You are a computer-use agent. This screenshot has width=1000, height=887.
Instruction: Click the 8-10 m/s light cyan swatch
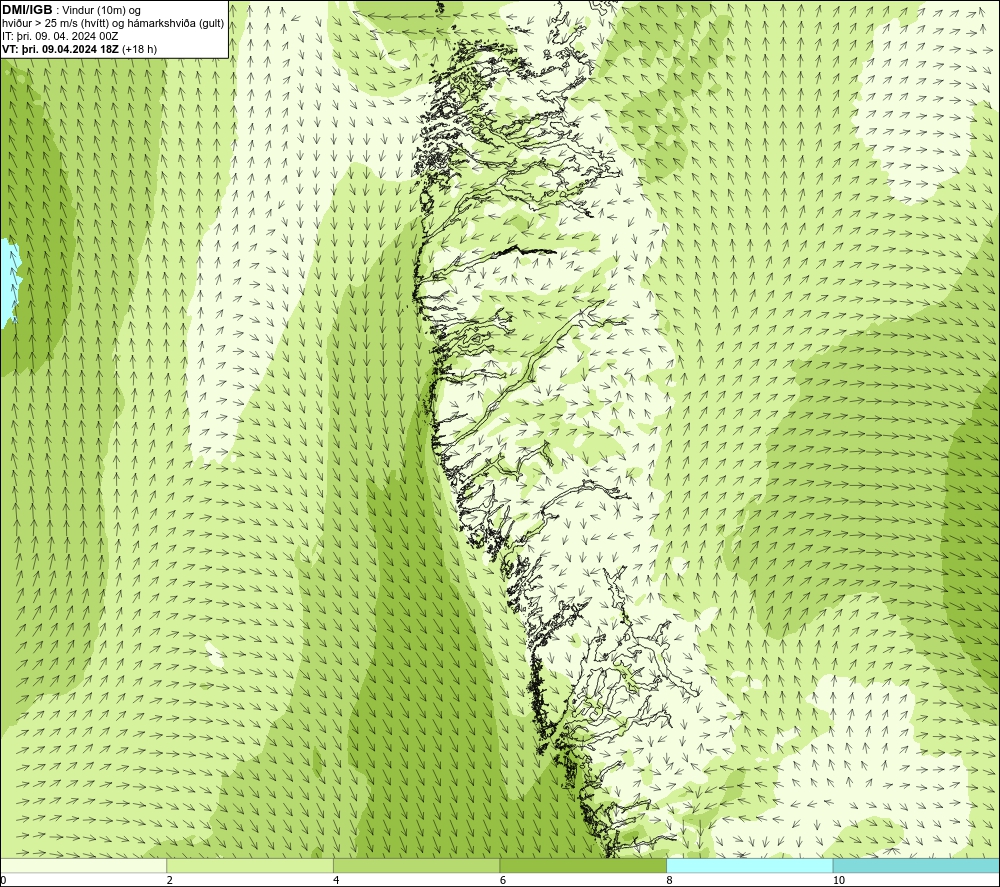[749, 865]
